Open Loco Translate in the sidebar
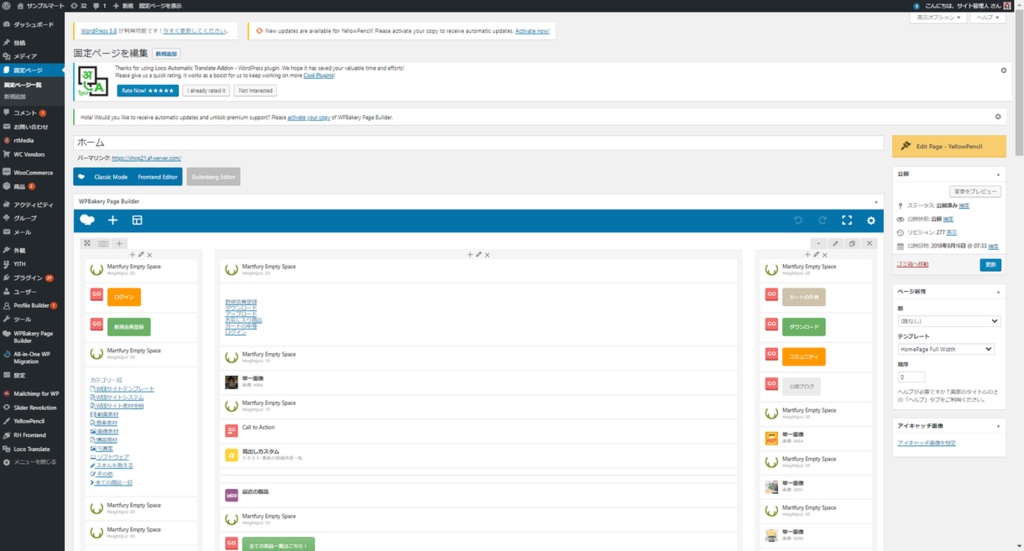This screenshot has width=1024, height=551. [32, 449]
